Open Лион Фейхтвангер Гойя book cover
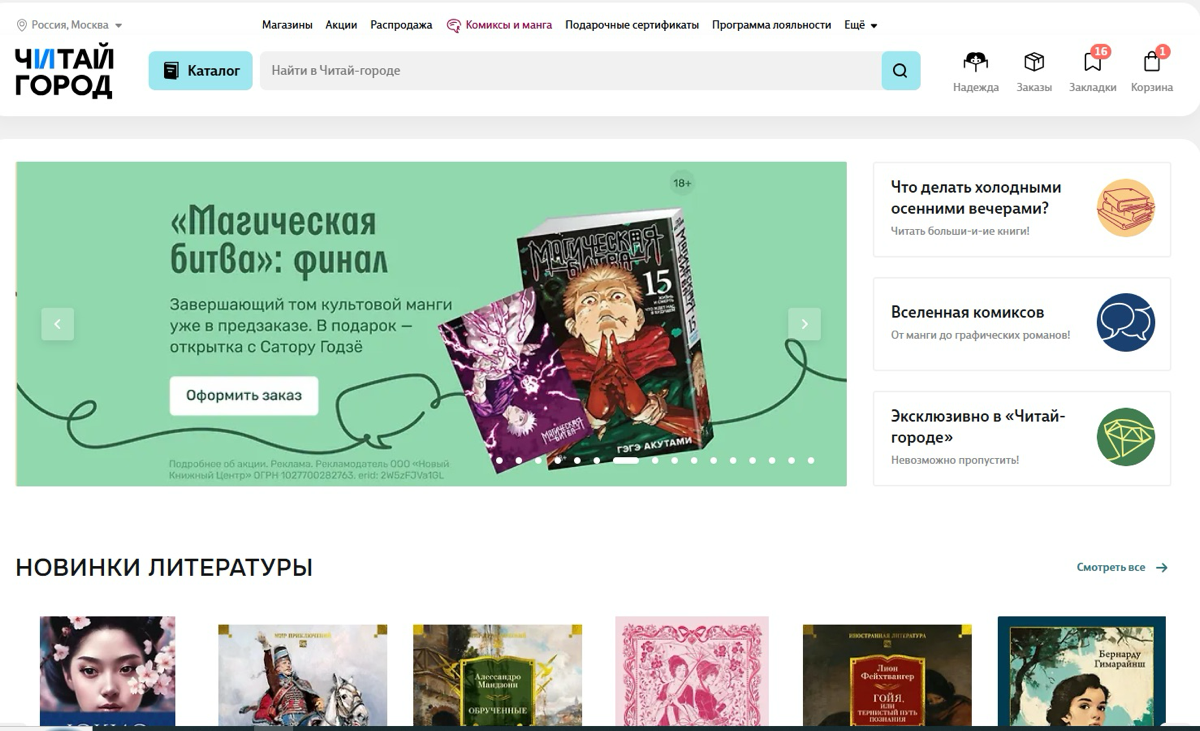This screenshot has height=731, width=1200. tap(887, 676)
